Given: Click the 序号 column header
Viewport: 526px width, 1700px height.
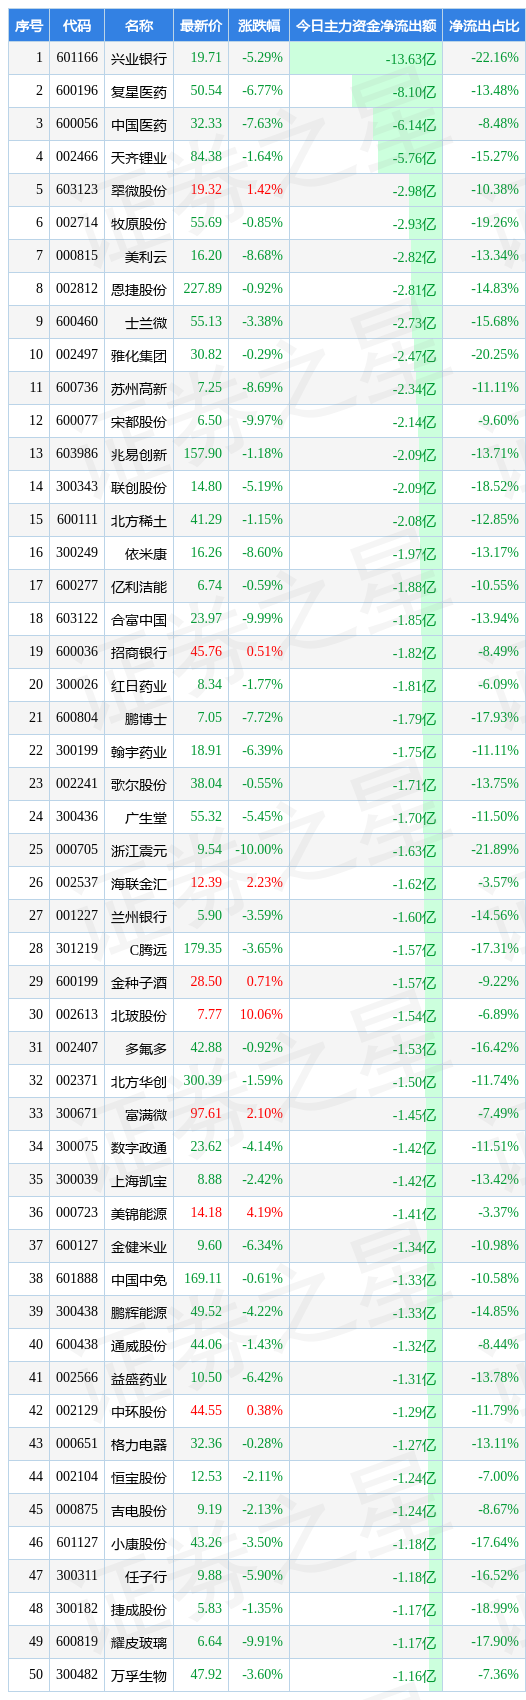Looking at the screenshot, I should [28, 26].
